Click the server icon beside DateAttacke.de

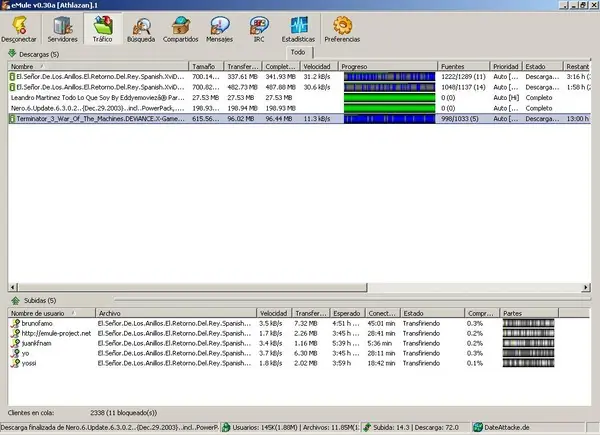click(478, 427)
